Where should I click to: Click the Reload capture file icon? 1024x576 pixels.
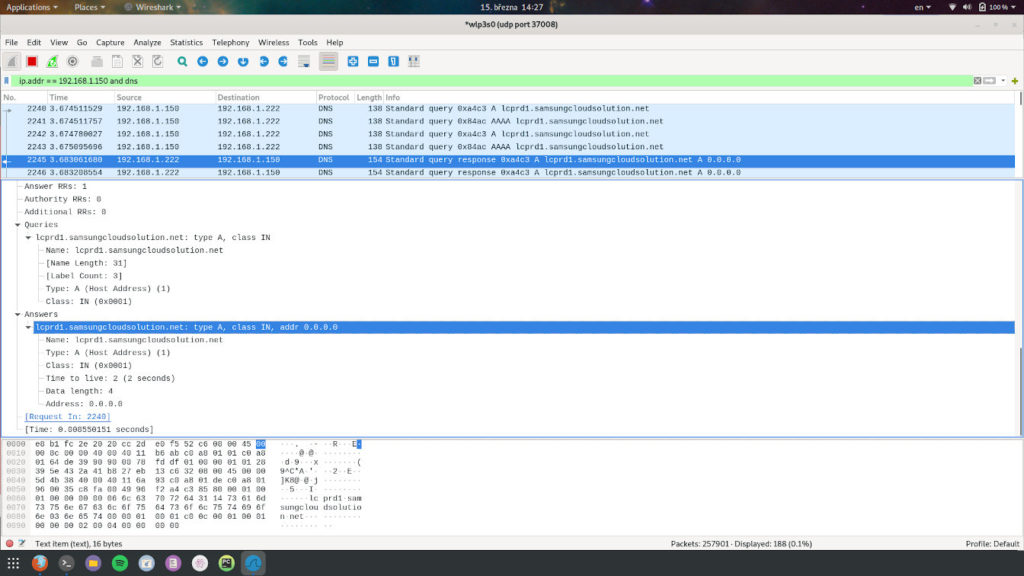coord(157,61)
